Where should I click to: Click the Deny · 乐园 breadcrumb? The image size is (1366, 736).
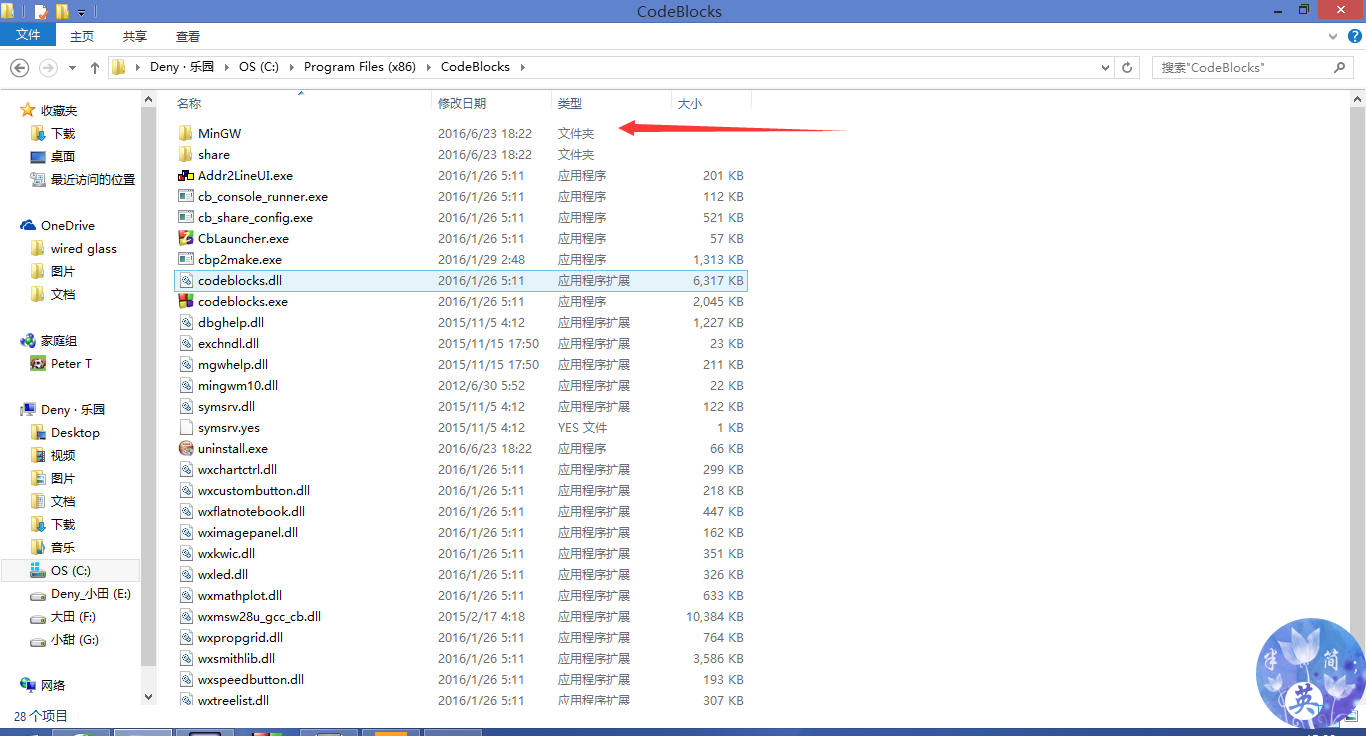pyautogui.click(x=182, y=67)
